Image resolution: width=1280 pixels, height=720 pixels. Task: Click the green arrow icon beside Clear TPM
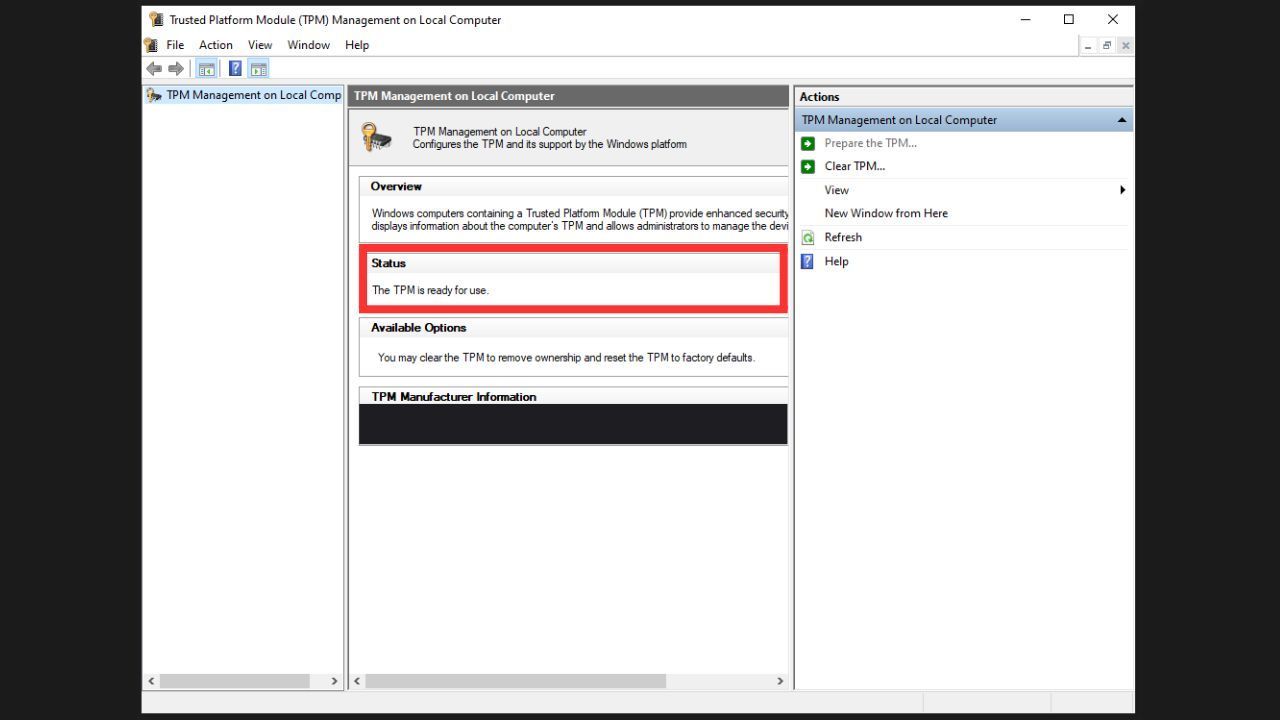[x=808, y=167]
